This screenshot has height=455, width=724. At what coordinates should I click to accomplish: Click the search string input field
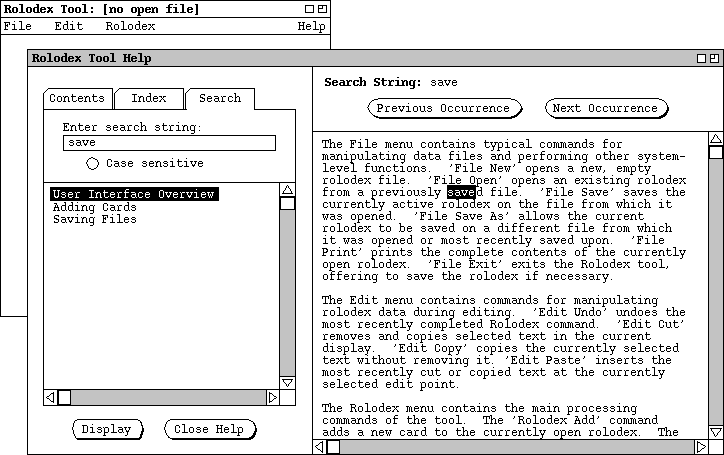point(168,143)
